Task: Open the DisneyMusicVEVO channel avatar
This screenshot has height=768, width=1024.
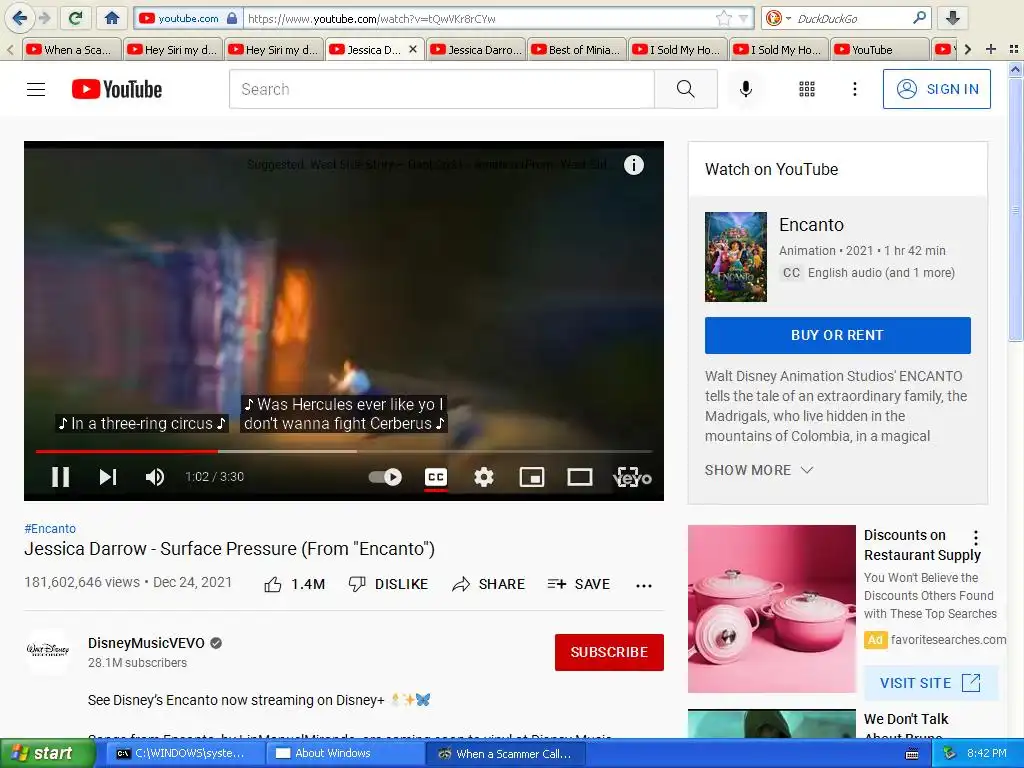Action: point(48,651)
